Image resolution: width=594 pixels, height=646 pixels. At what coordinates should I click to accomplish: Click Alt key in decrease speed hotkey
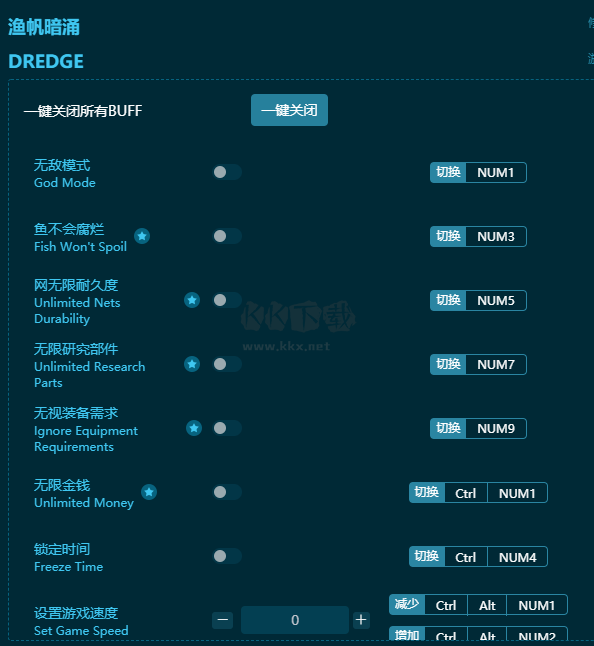[487, 605]
